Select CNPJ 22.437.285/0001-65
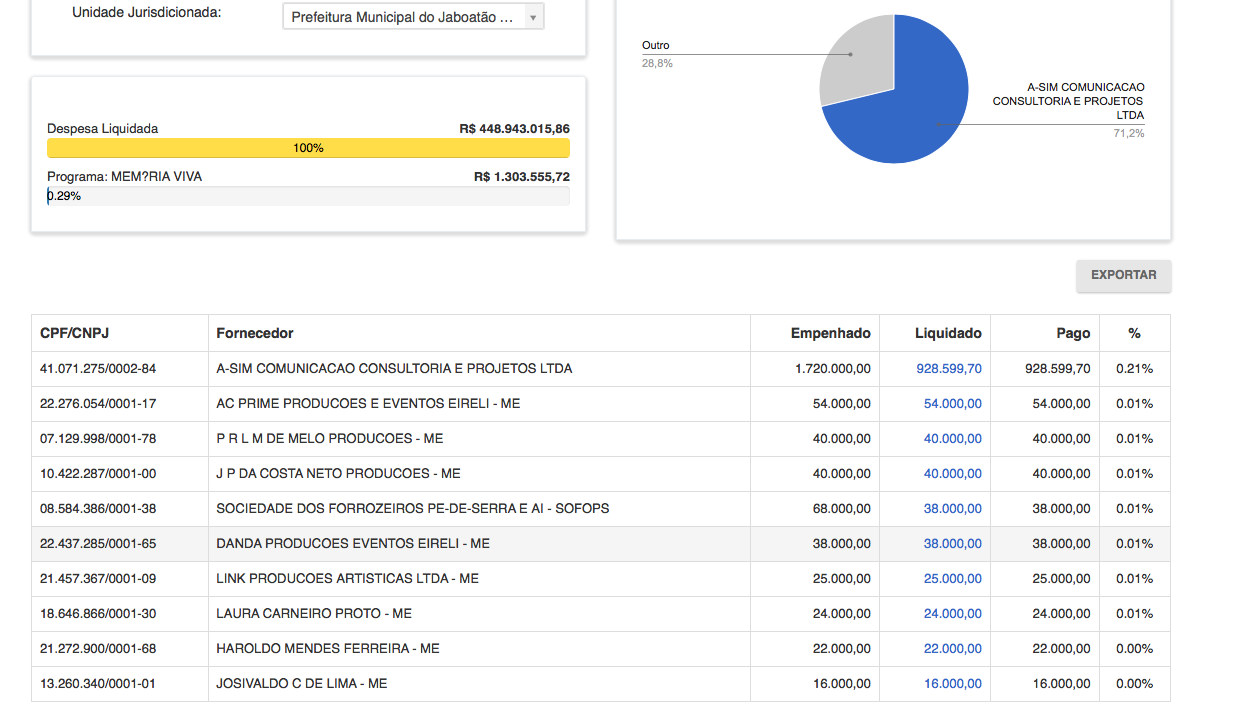This screenshot has height=707, width=1241. tap(98, 544)
